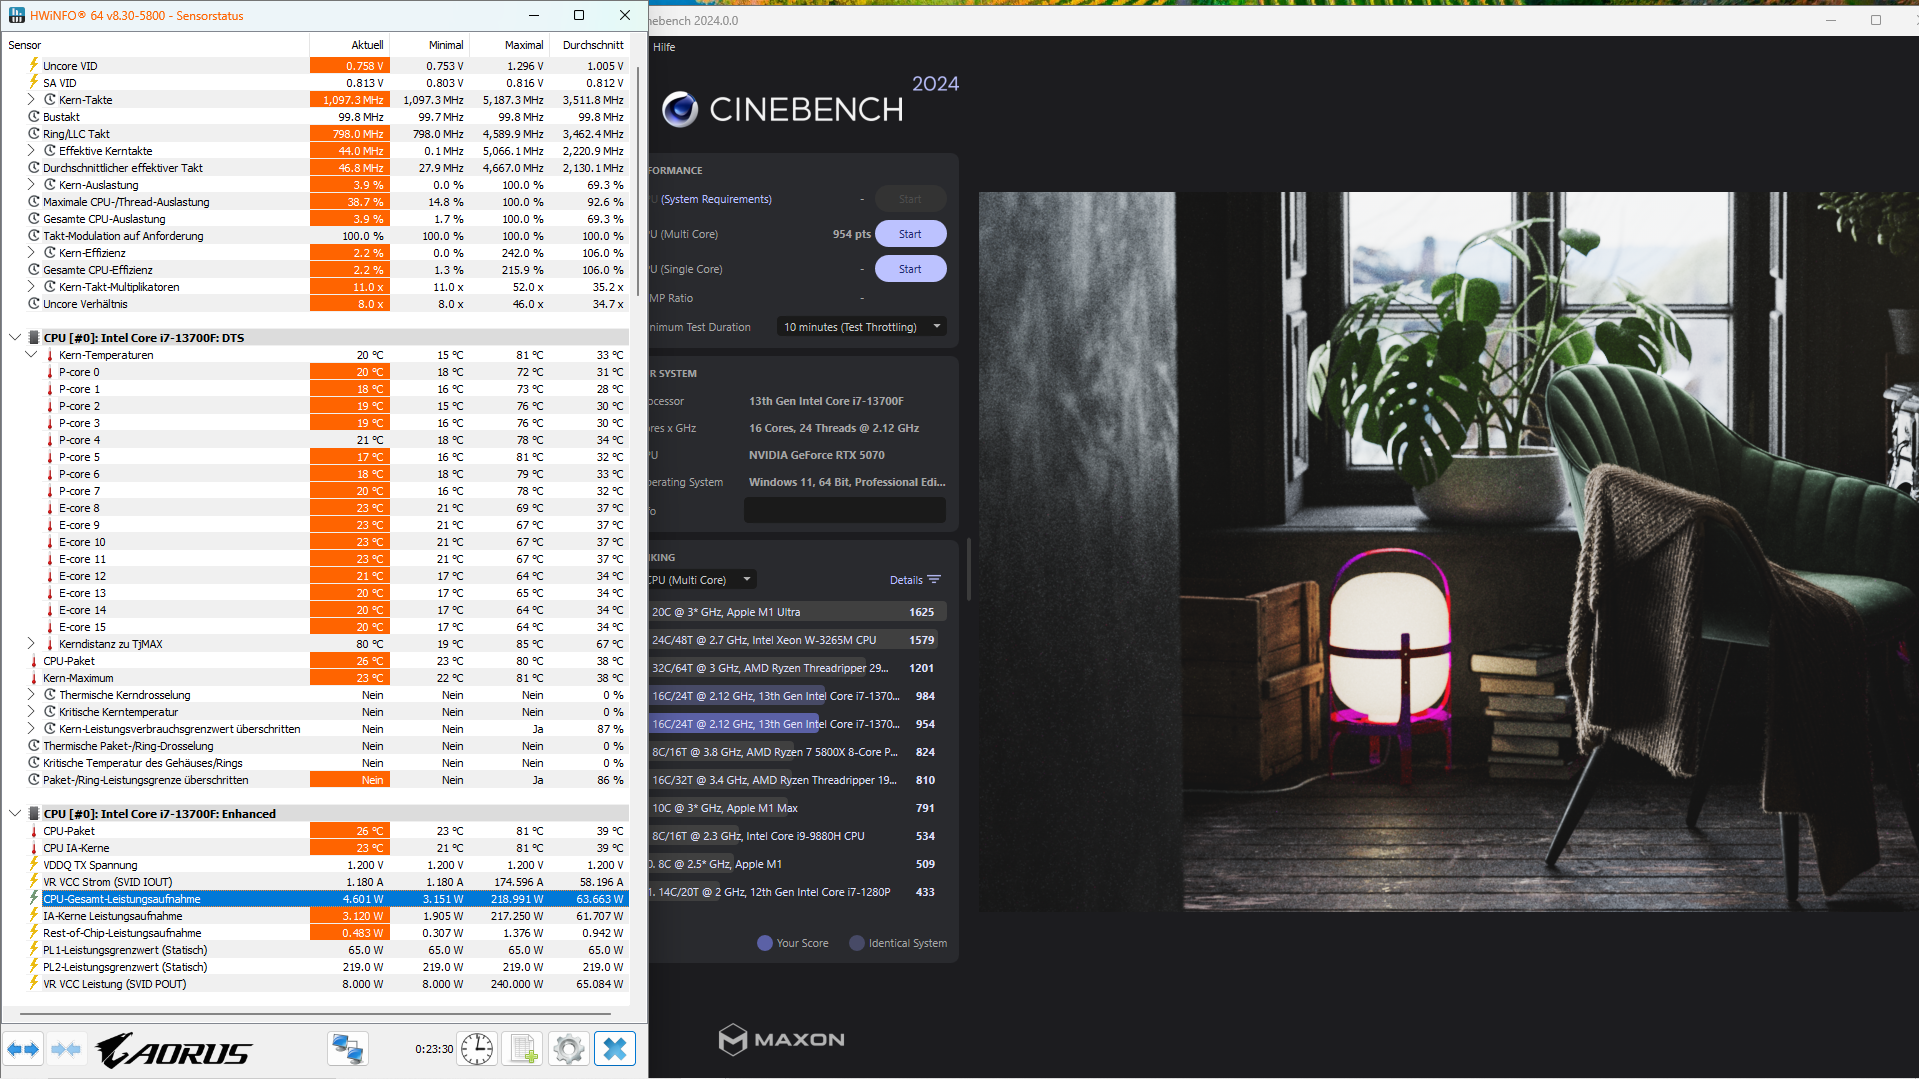The width and height of the screenshot is (1919, 1079).
Task: Expand the Thermische Kerndrosselung row
Action: [x=31, y=695]
